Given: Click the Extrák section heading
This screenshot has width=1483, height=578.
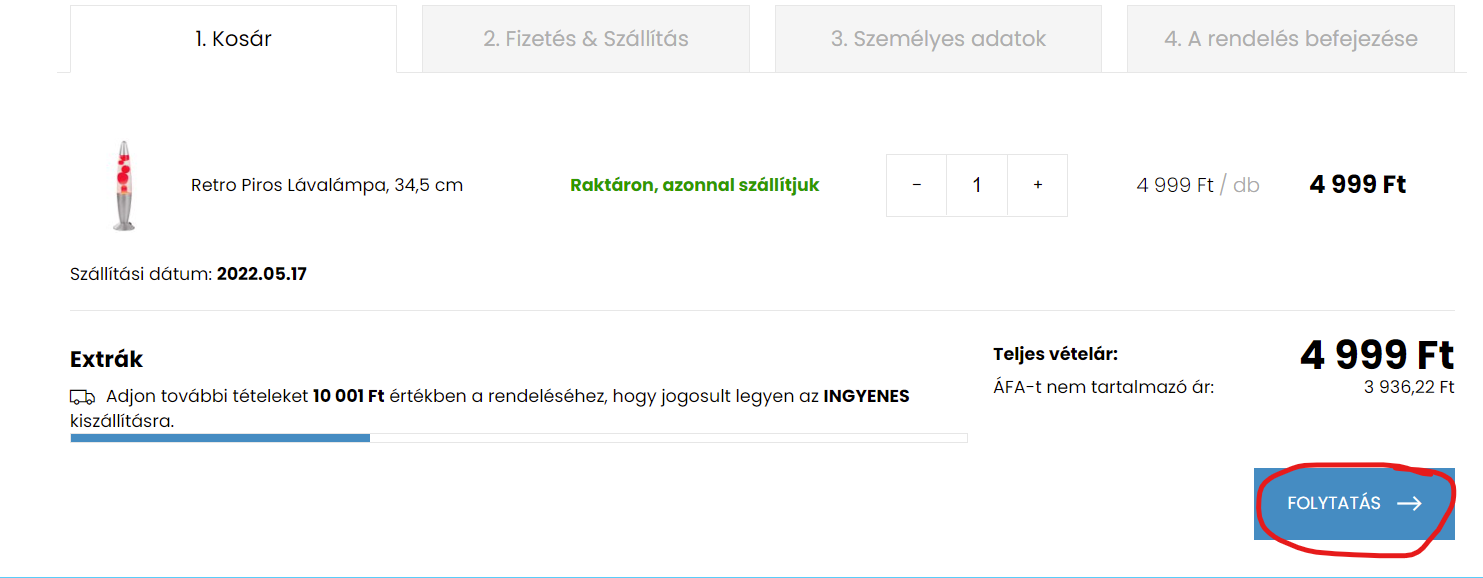Looking at the screenshot, I should pos(107,359).
